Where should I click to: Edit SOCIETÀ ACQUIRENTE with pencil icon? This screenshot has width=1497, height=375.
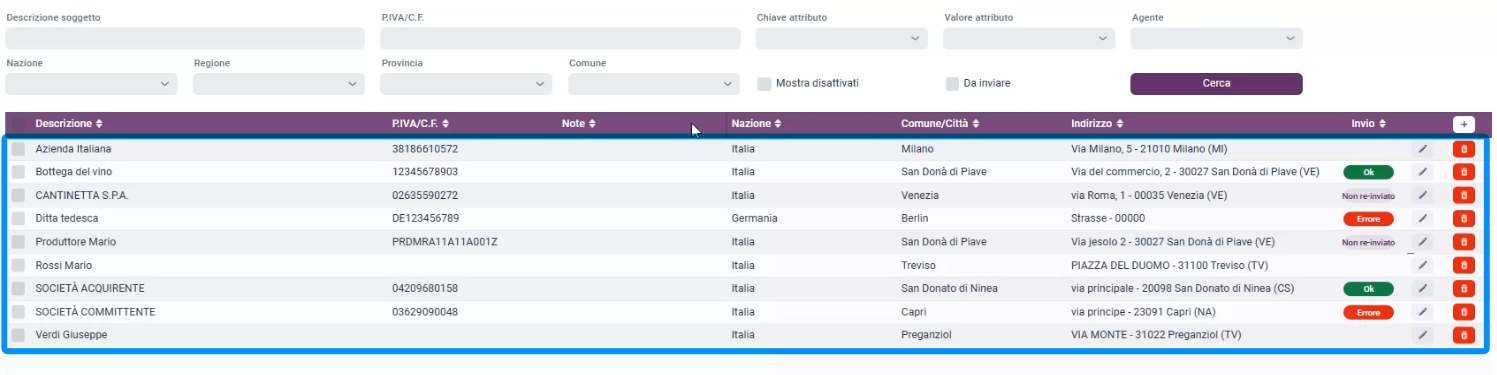click(1422, 288)
